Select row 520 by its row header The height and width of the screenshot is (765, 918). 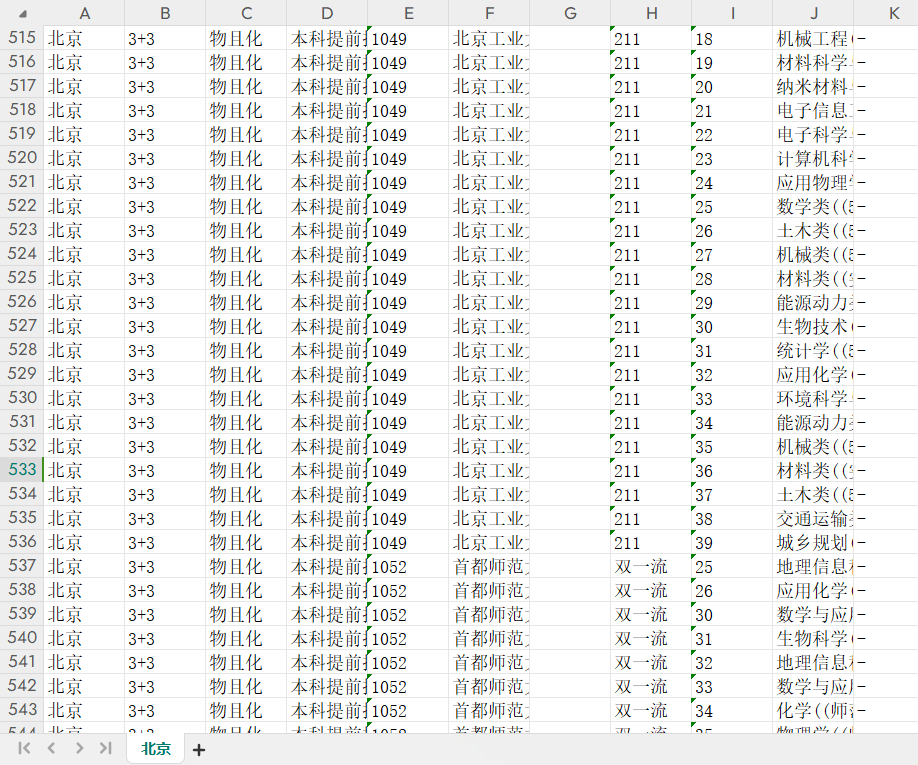click(21, 158)
